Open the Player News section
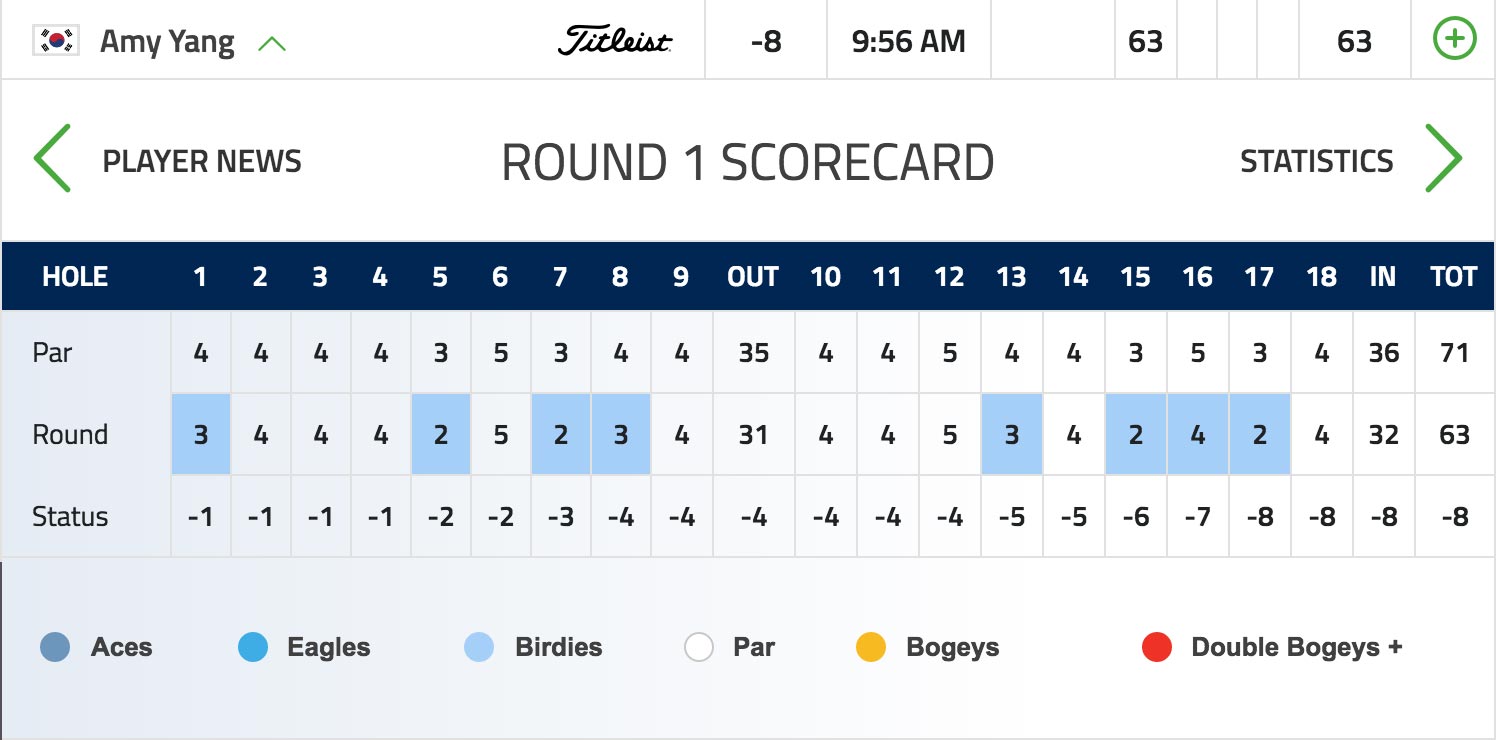The height and width of the screenshot is (740, 1496). point(202,161)
